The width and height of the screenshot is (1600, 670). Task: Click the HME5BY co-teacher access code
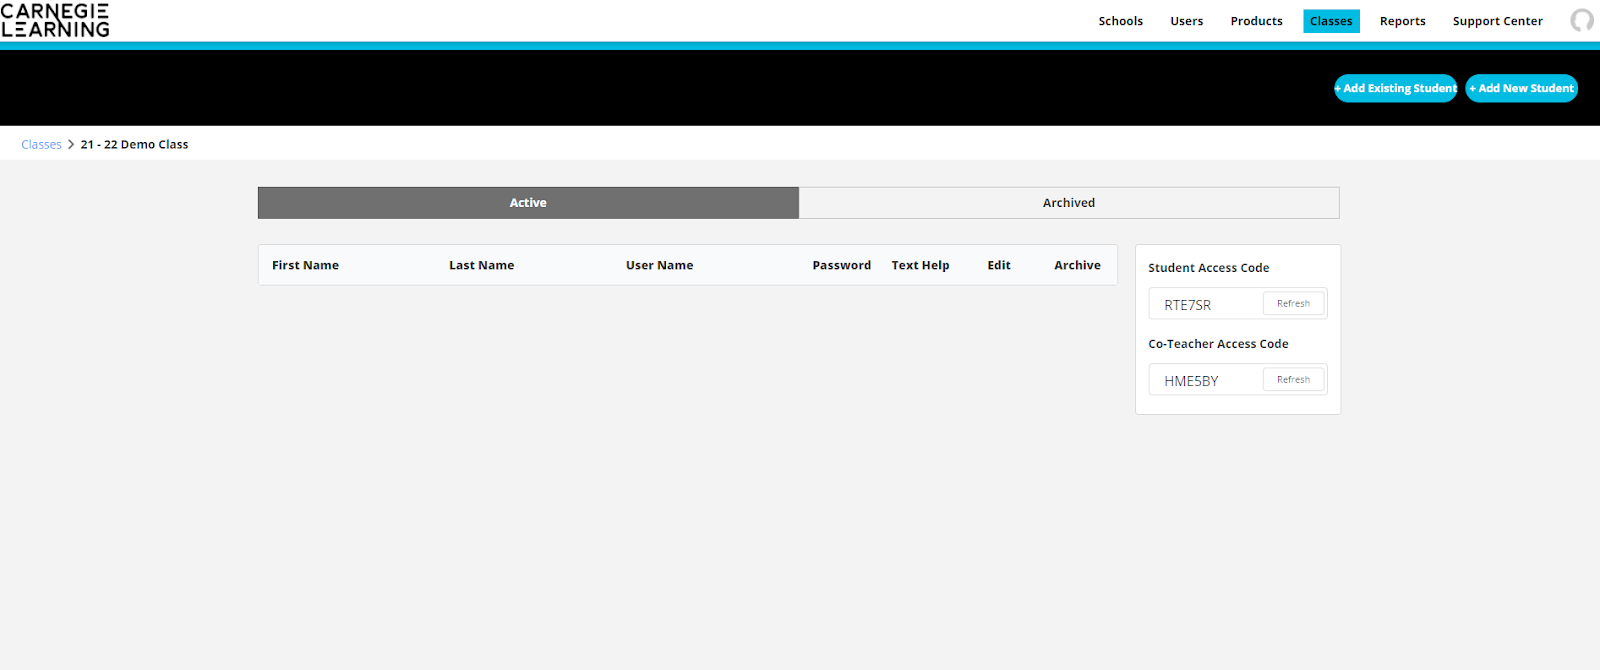point(1191,381)
